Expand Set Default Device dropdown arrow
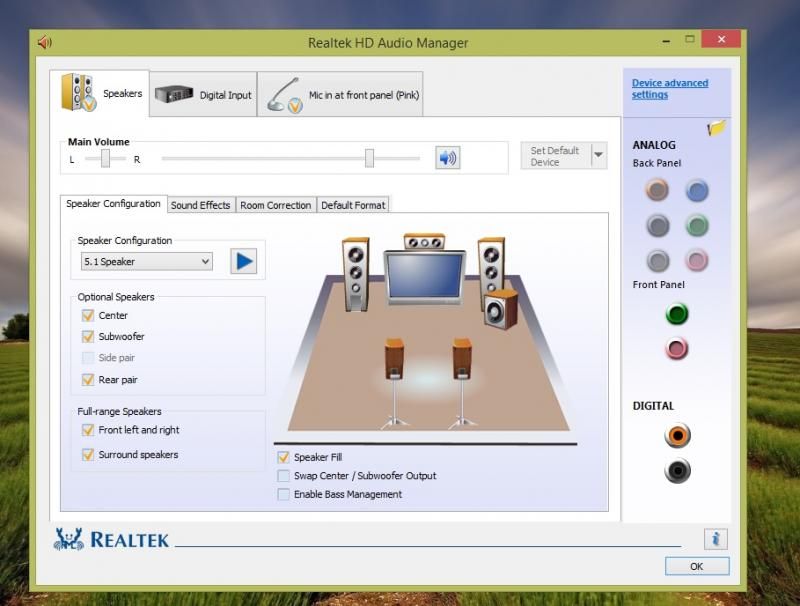Screen dimensions: 800x606 tap(599, 155)
